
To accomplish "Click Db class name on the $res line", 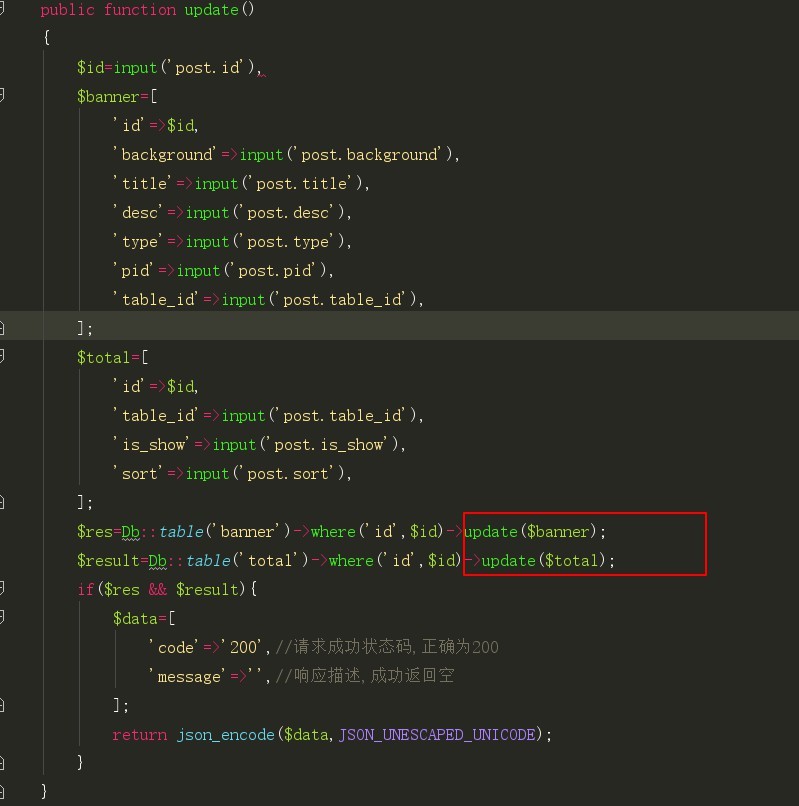I will point(131,532).
